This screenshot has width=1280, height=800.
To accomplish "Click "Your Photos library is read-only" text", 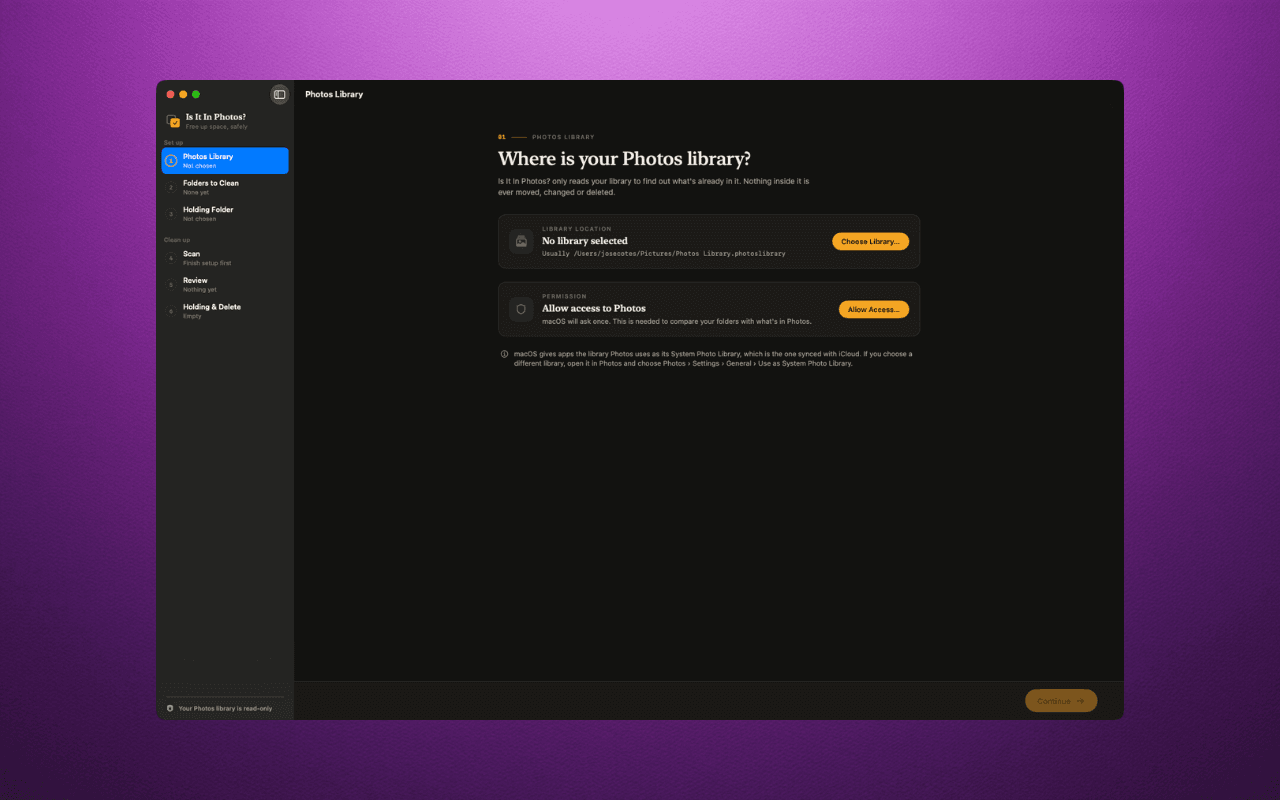I will 225,708.
